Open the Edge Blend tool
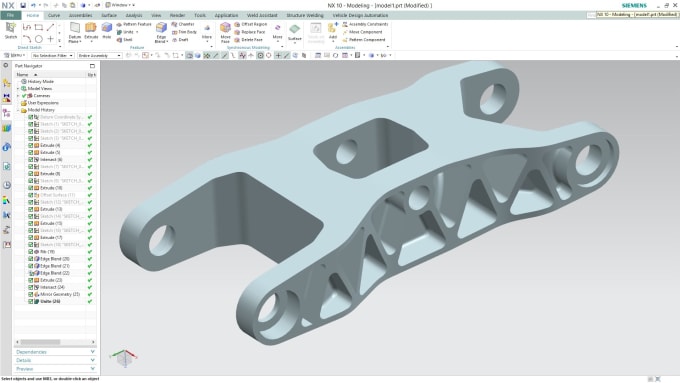This screenshot has width=680, height=383. click(x=161, y=32)
